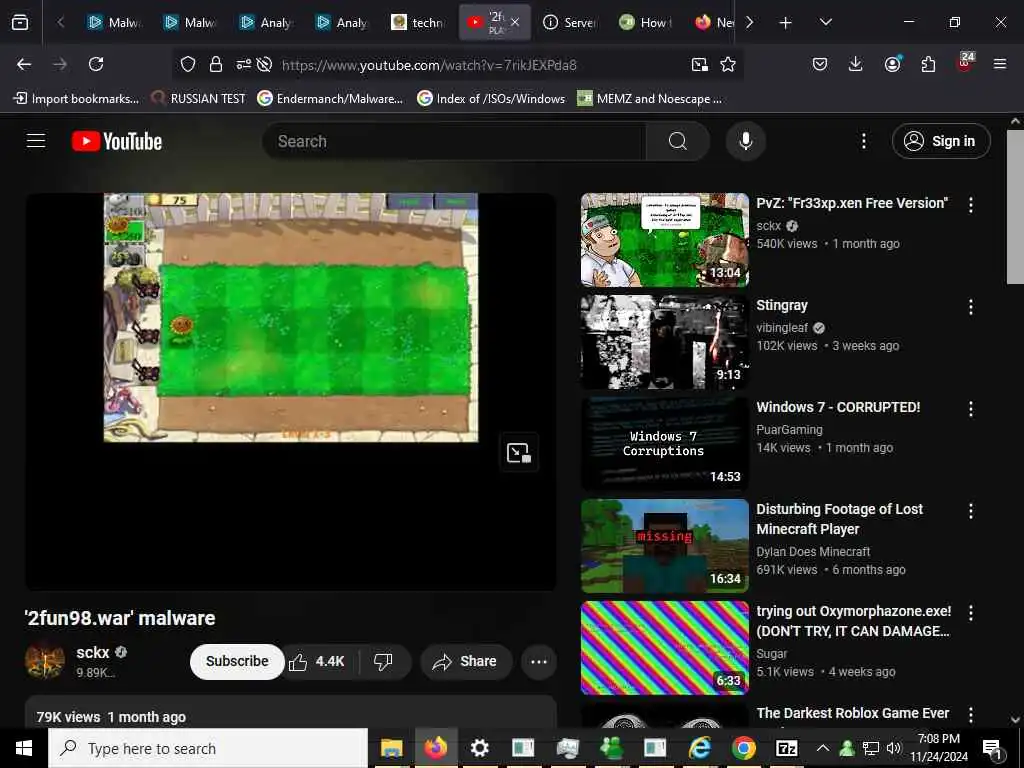This screenshot has height=768, width=1024.
Task: Toggle miniplayer button on the video
Action: tap(519, 452)
